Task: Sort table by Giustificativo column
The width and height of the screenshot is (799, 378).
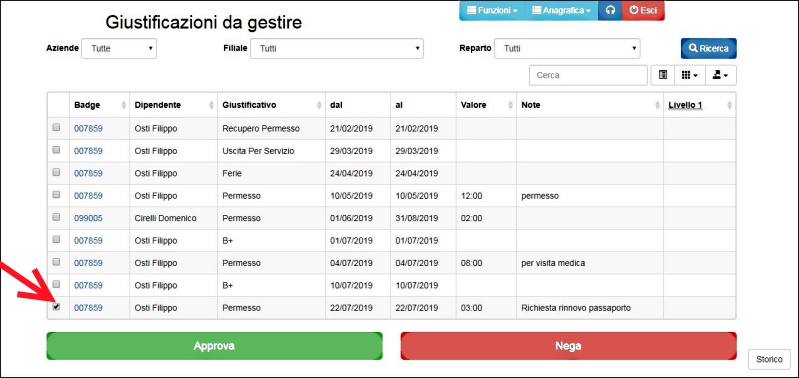Action: click(271, 105)
